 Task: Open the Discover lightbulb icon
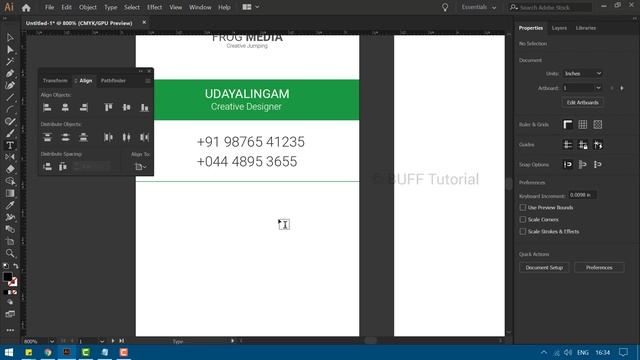445,7
